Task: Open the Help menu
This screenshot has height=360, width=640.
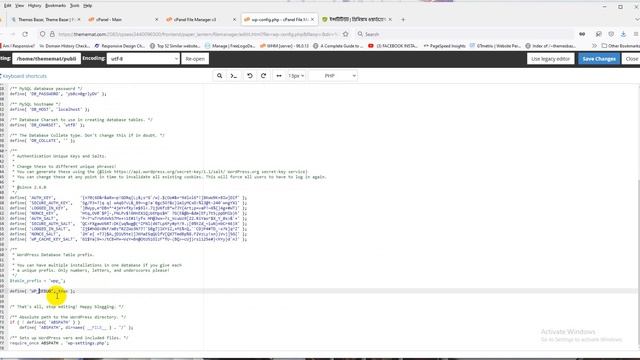Action: coord(87,6)
